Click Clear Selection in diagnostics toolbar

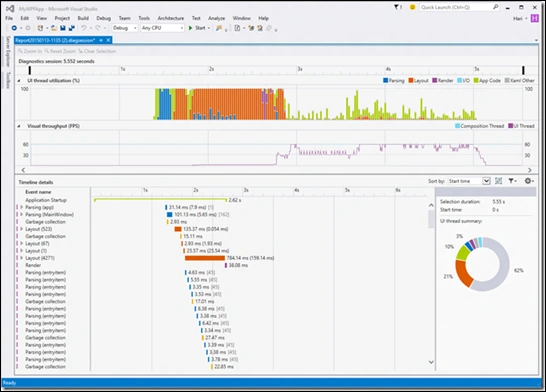(97, 51)
